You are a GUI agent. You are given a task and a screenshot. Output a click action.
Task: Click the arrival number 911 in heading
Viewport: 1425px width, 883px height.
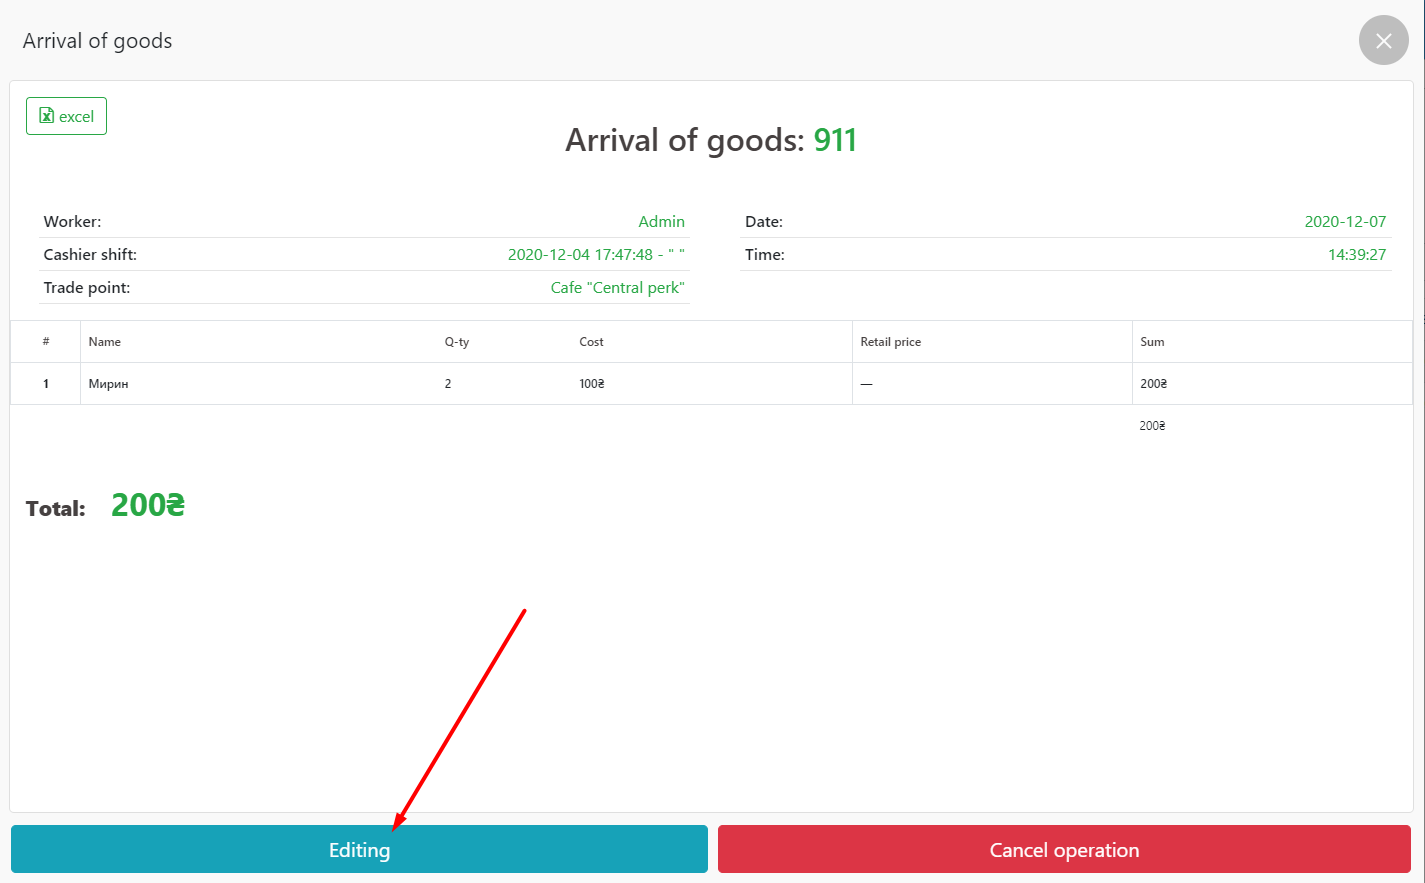pos(835,140)
